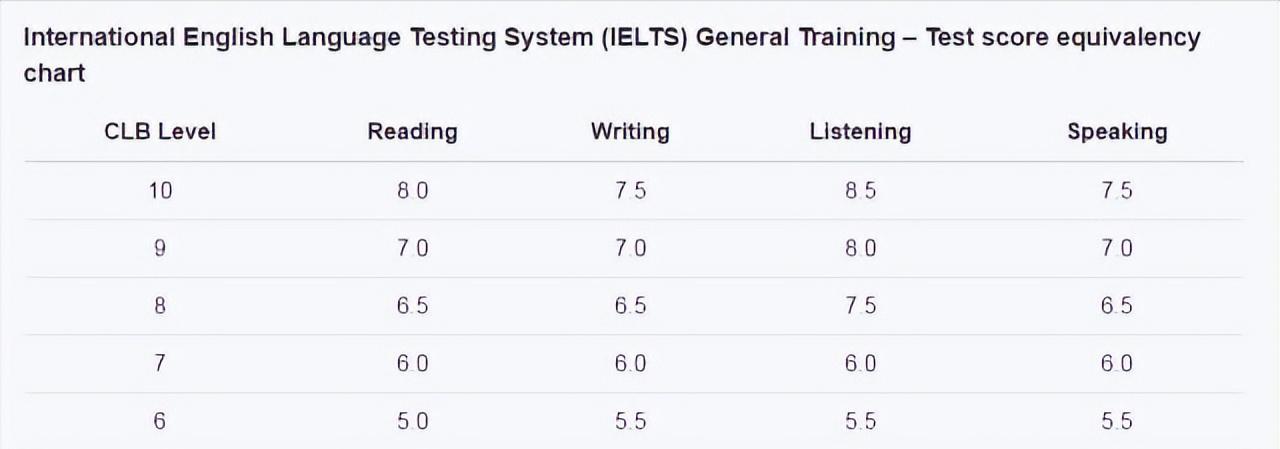Click the Speaking score 7.5 for CLB 10

point(1117,191)
